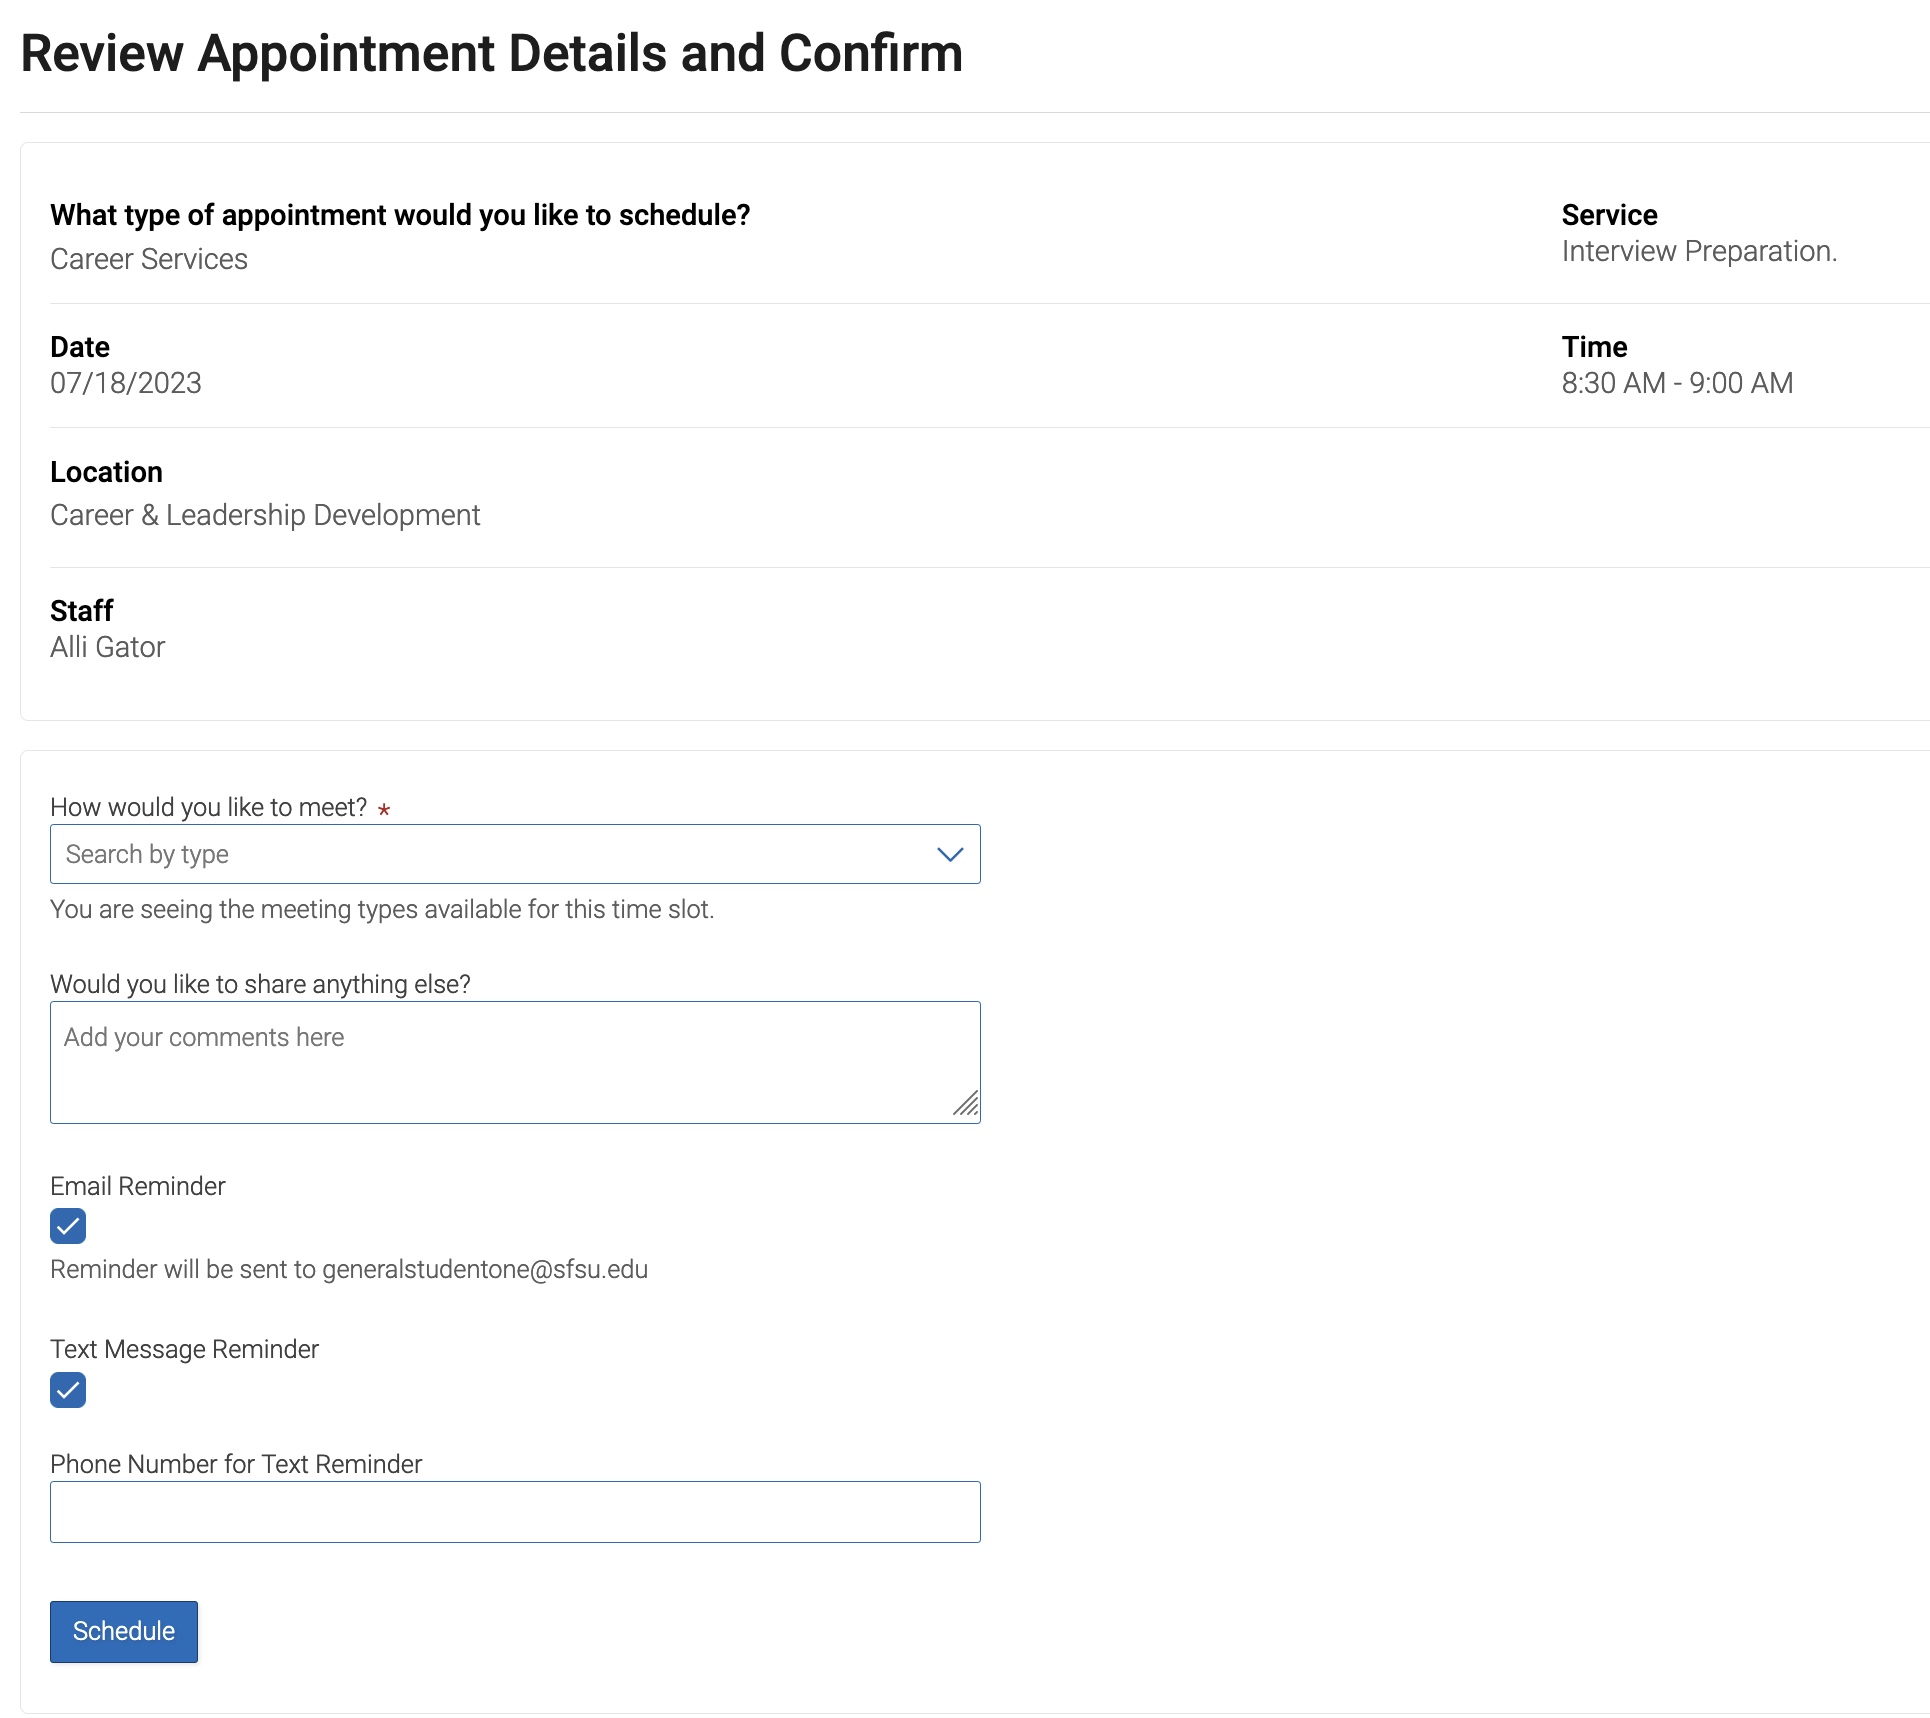The height and width of the screenshot is (1718, 1930).
Task: Click the 'Service' heading label
Action: pos(1609,215)
